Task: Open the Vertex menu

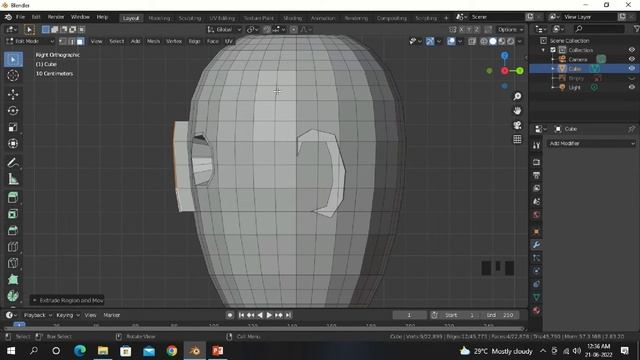Action: [x=173, y=41]
